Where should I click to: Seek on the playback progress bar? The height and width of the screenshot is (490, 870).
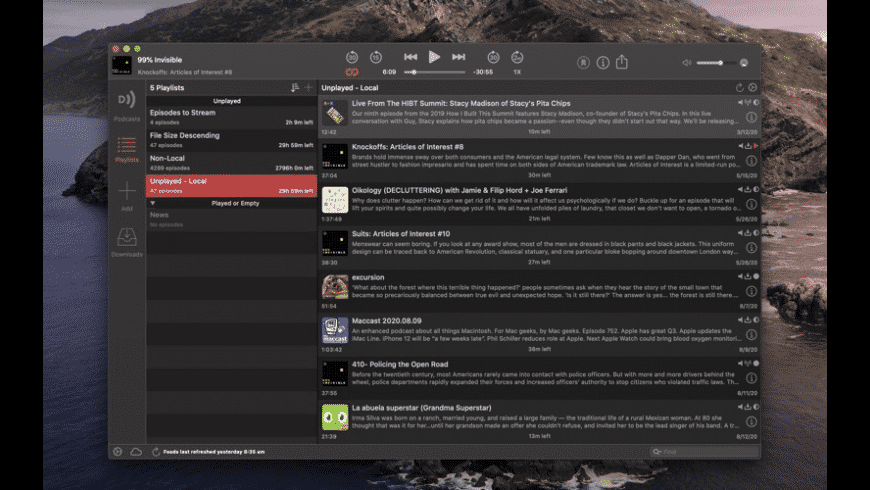tap(434, 72)
